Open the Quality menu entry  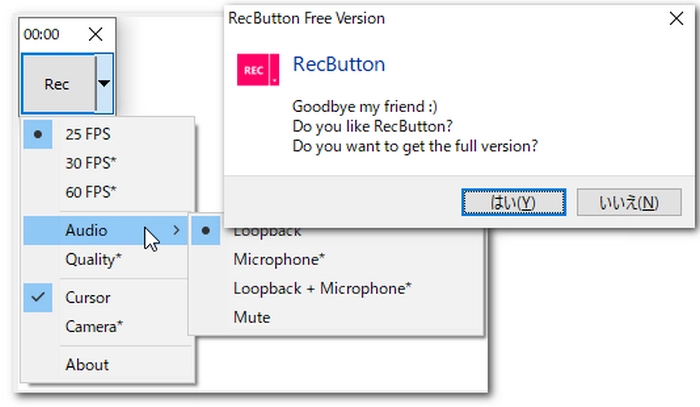click(93, 259)
